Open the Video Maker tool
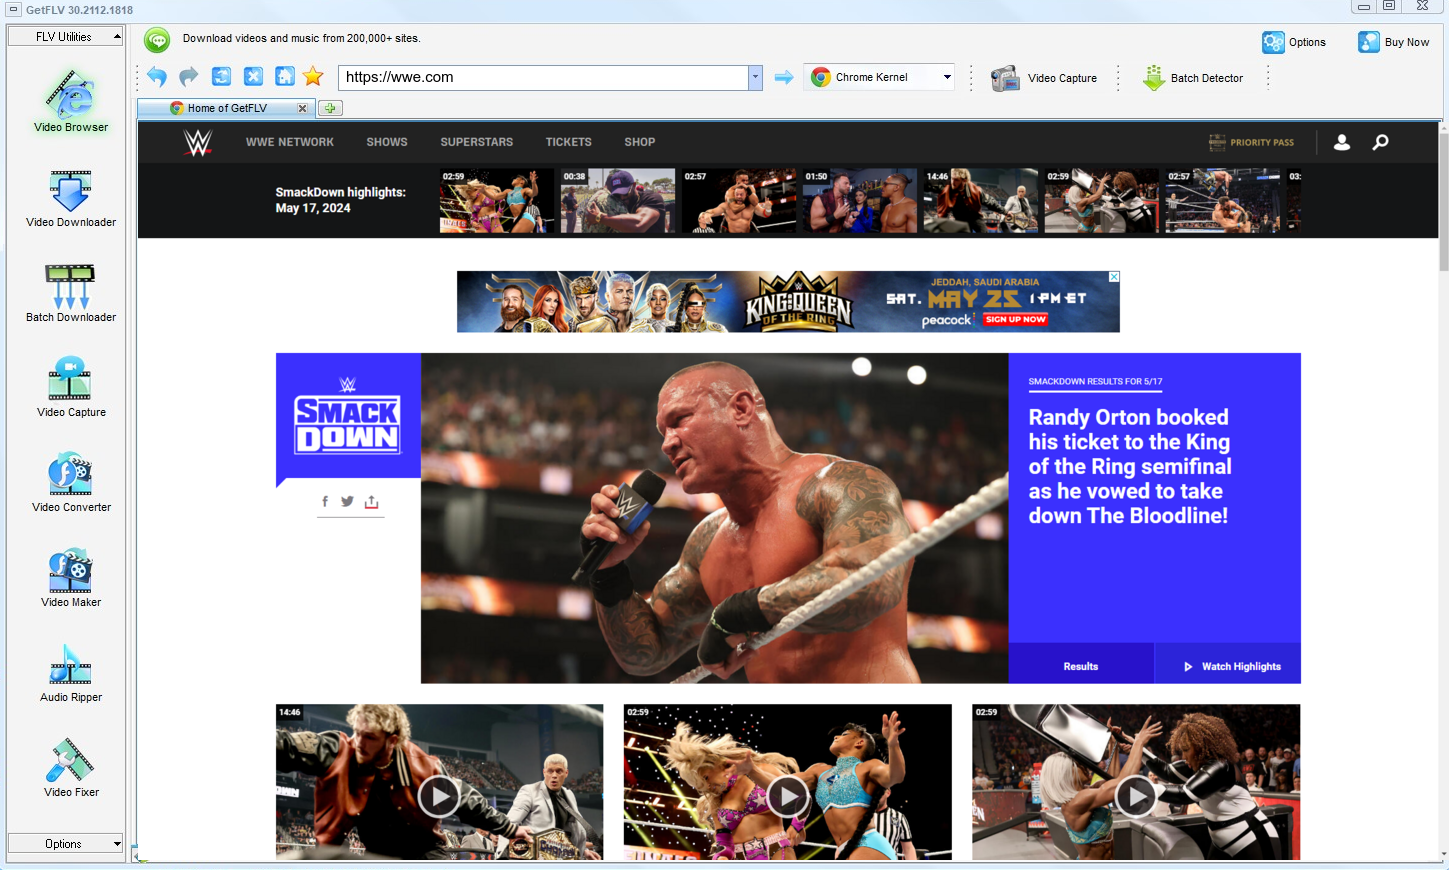The height and width of the screenshot is (870, 1449). pos(71,578)
